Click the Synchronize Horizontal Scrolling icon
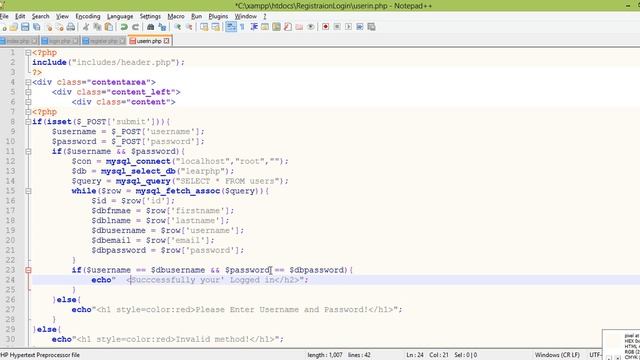 215,27
